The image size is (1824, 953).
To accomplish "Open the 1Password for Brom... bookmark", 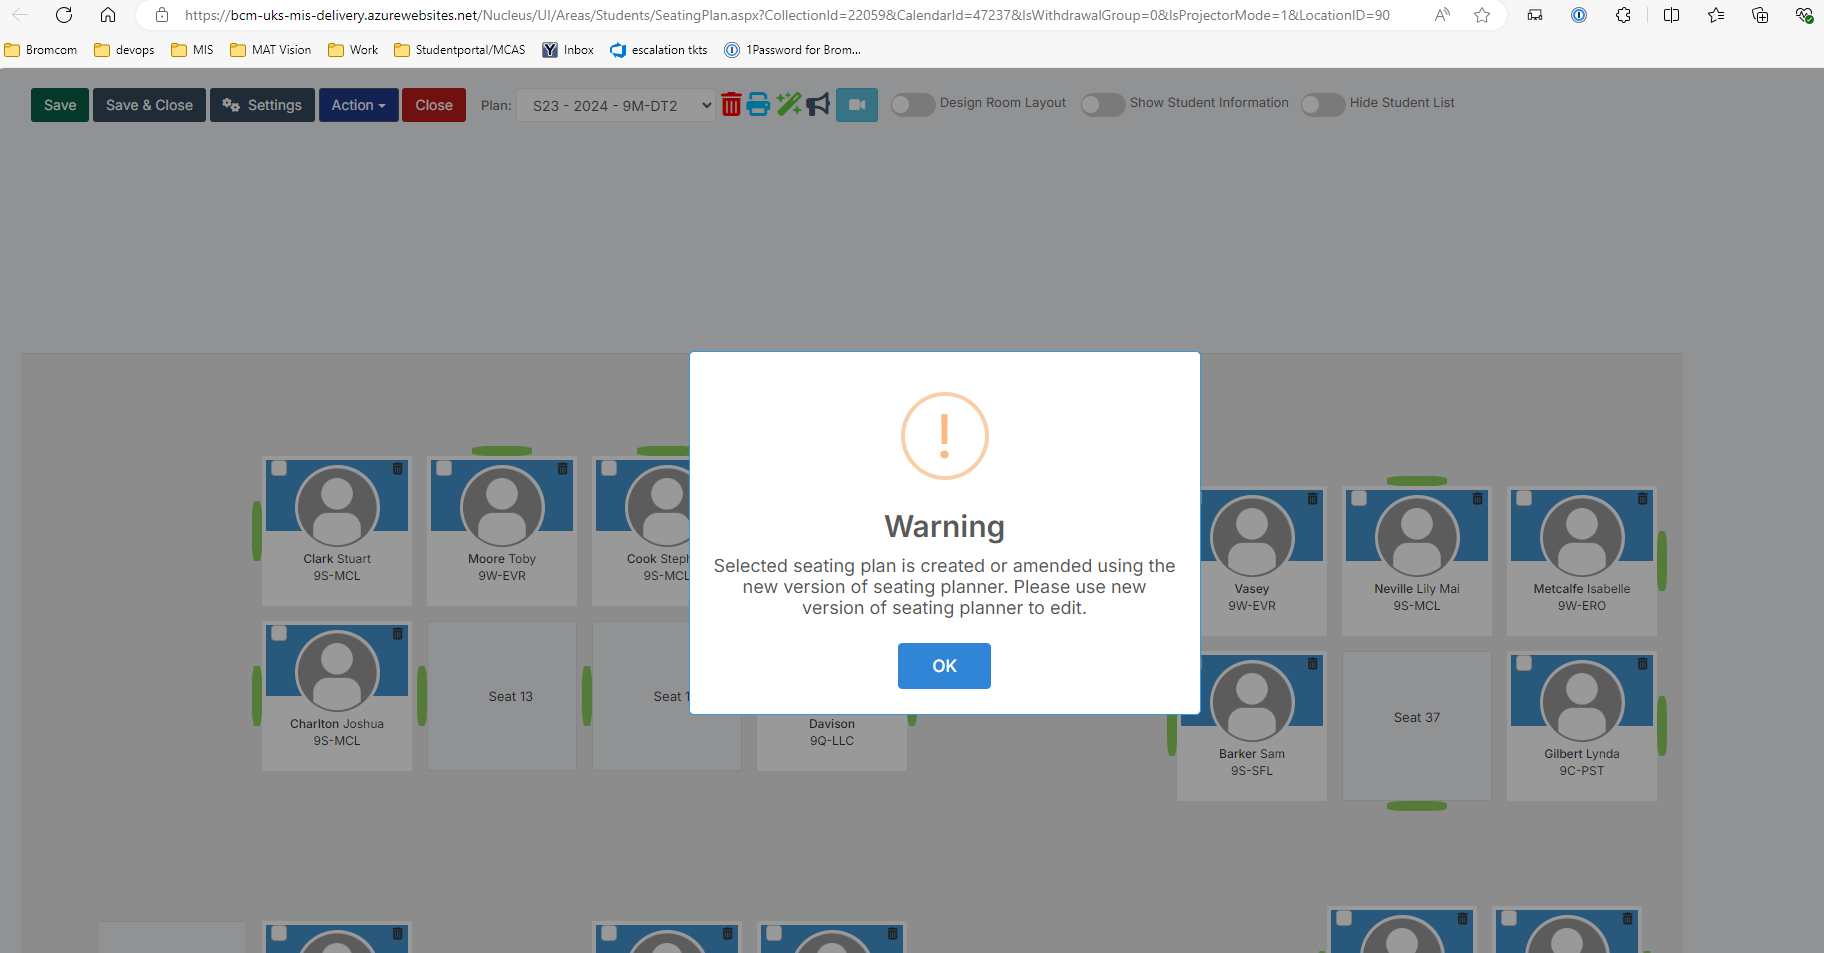I will [793, 50].
